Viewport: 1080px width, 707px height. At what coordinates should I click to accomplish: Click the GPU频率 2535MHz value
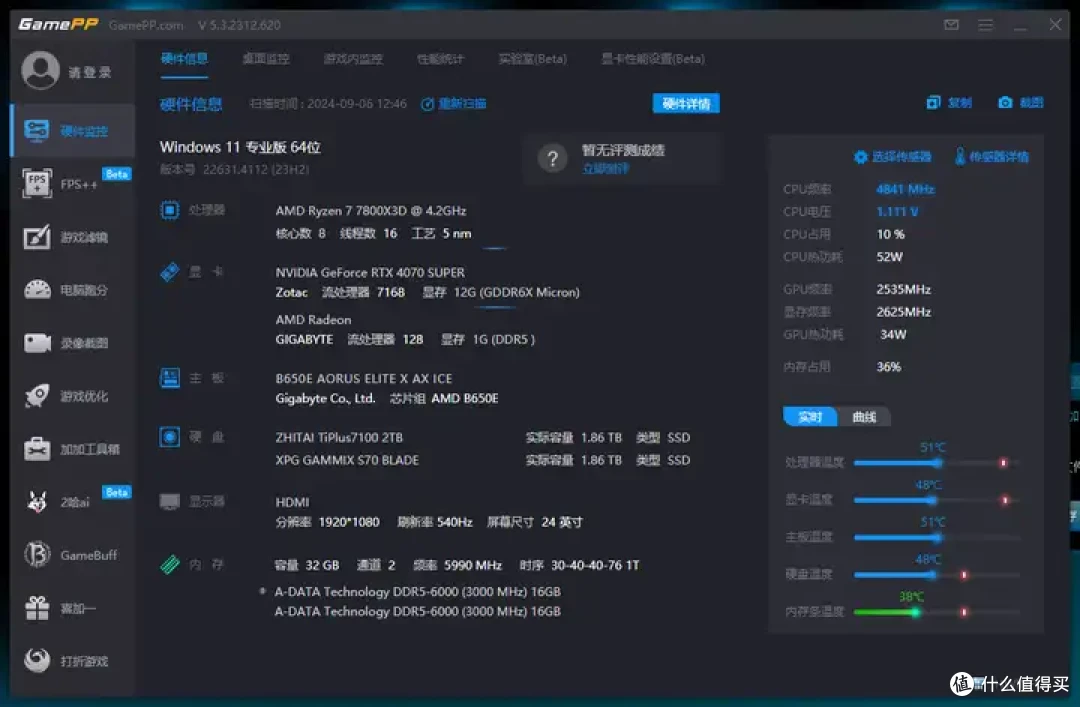point(903,289)
